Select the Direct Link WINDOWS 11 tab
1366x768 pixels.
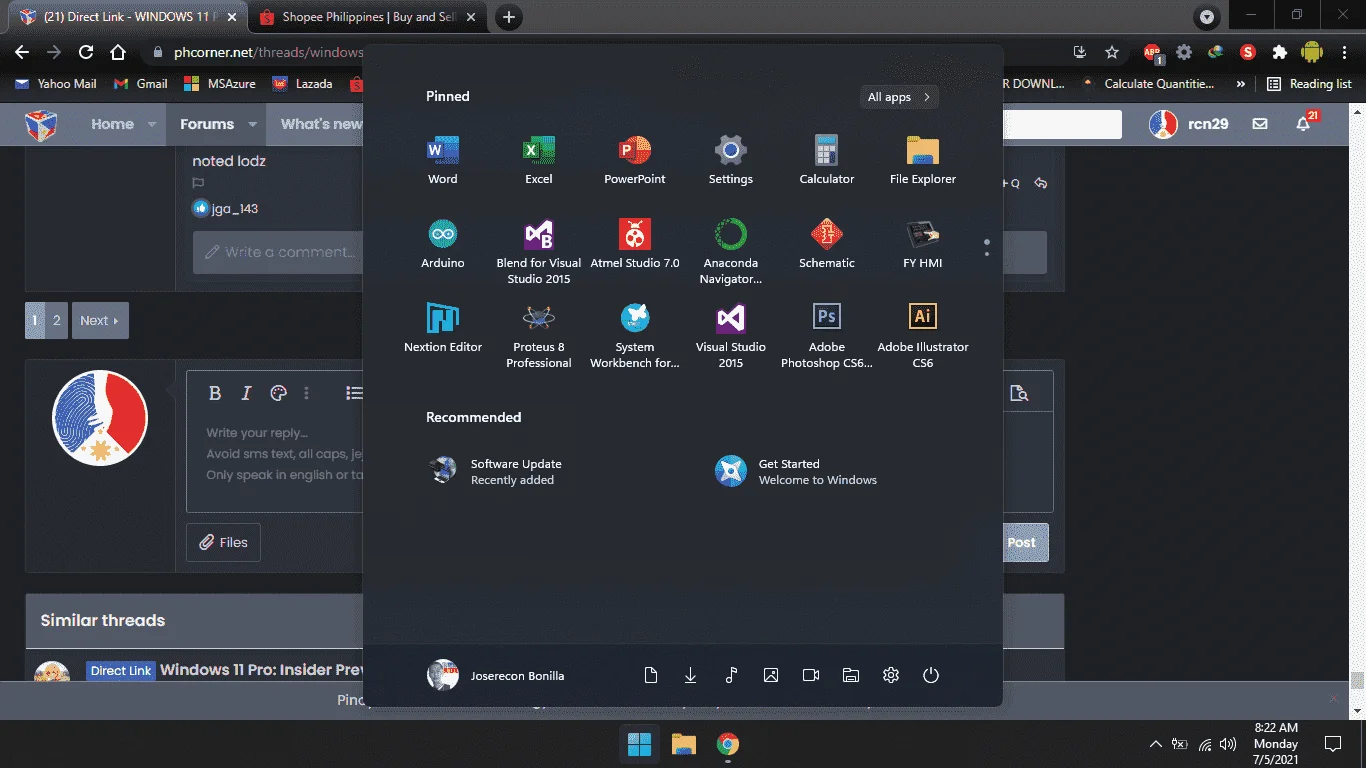127,17
